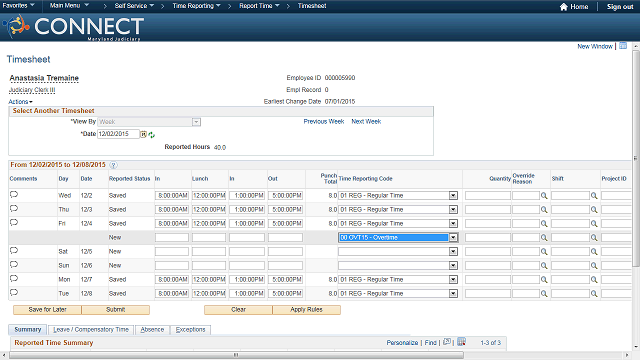640x360 pixels.
Task: Click the Judiciary Clerk III job title
Action: (x=32, y=90)
